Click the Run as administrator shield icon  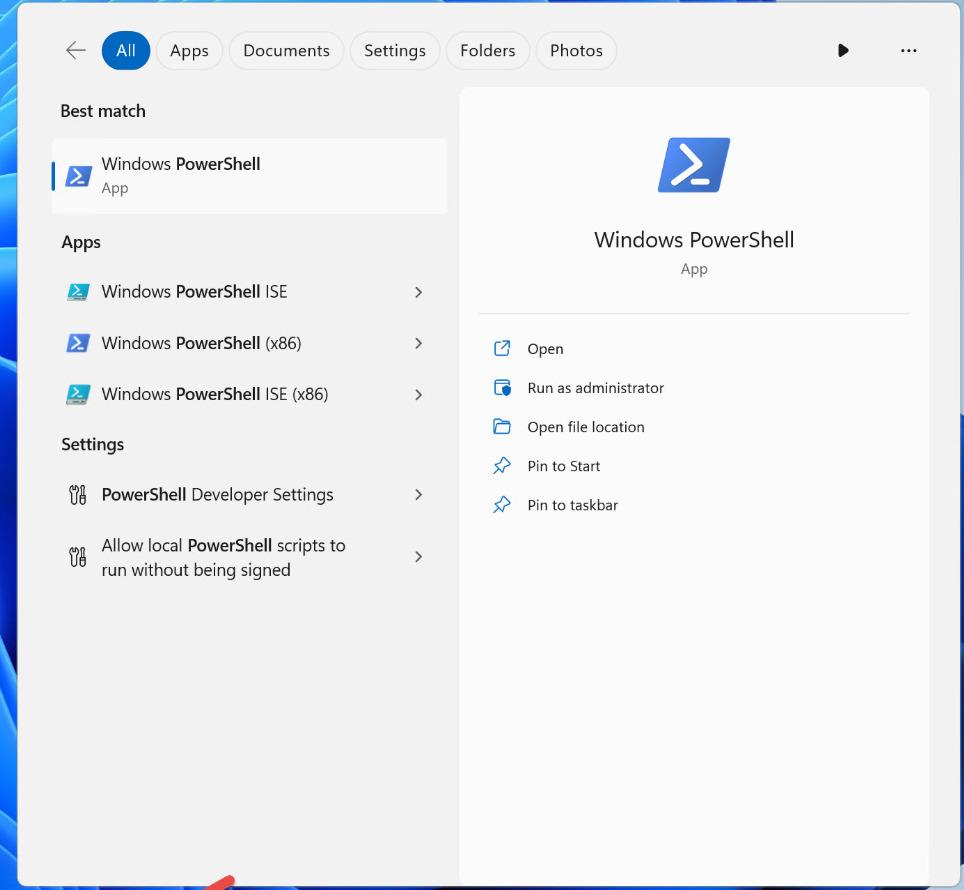pos(502,388)
